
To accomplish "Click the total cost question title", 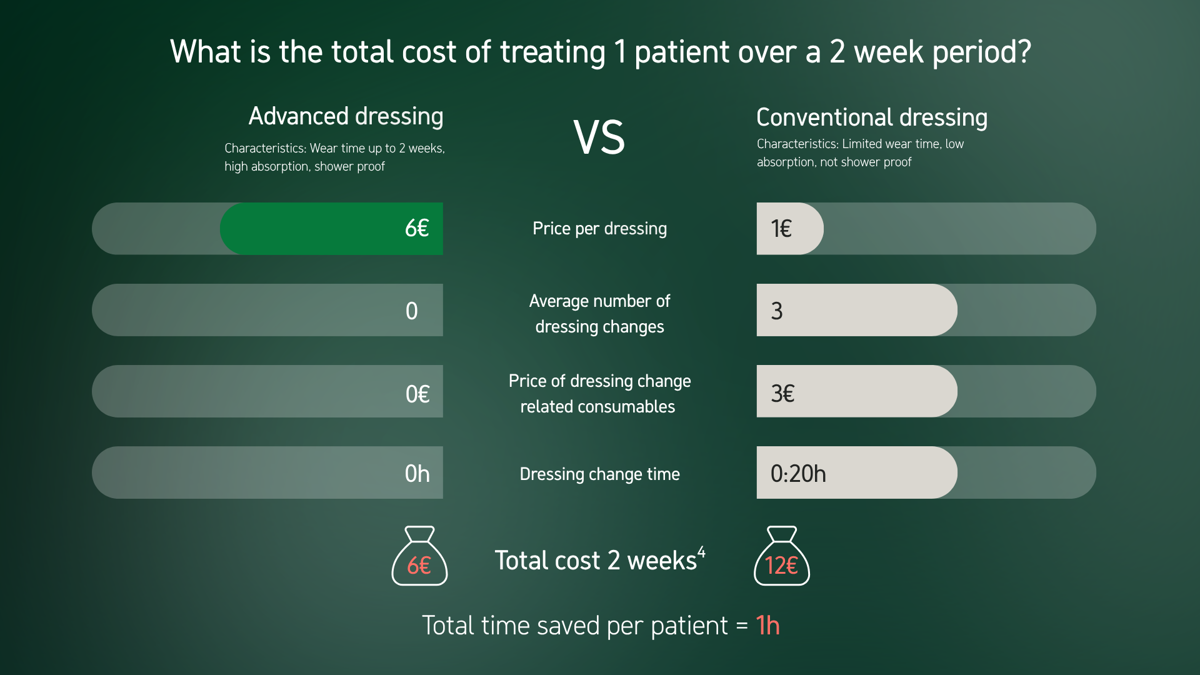I will point(600,52).
